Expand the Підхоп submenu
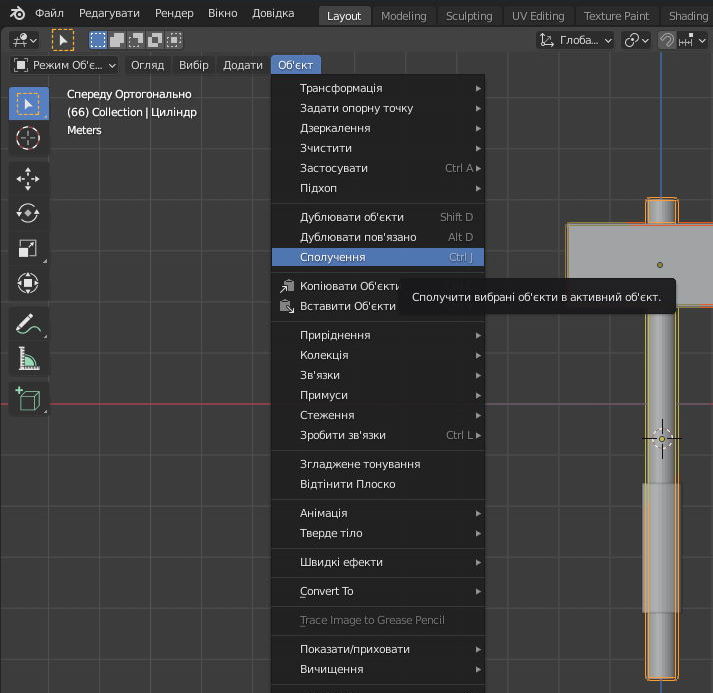 tap(378, 188)
